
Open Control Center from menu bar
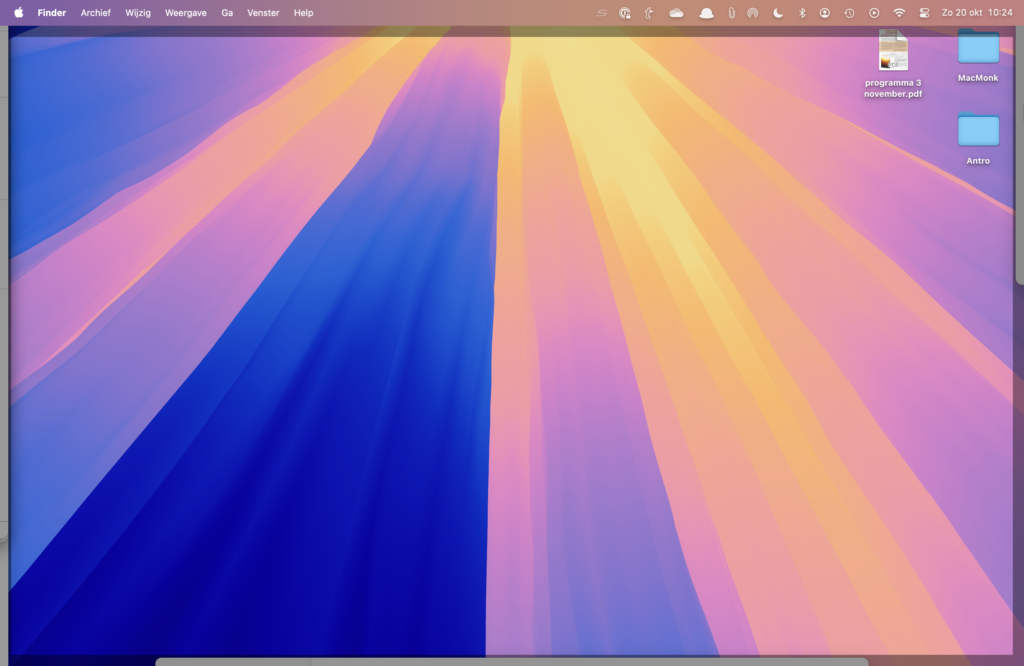pyautogui.click(x=924, y=13)
